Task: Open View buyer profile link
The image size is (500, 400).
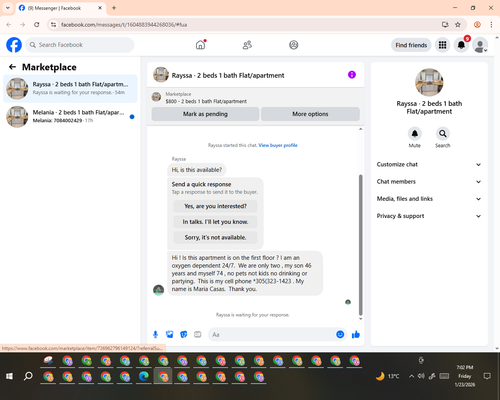Action: point(278,145)
